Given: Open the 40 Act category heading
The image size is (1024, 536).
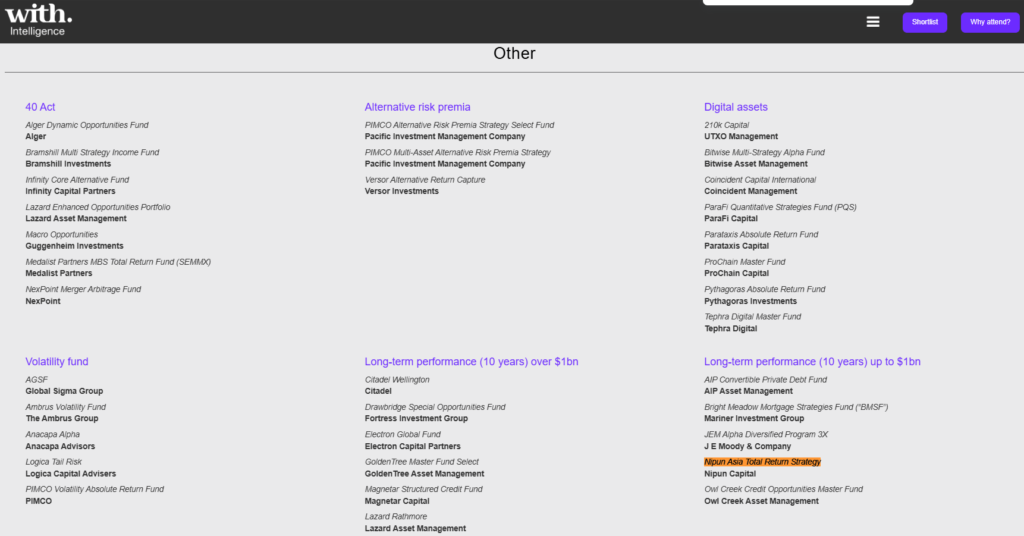Looking at the screenshot, I should [x=40, y=107].
